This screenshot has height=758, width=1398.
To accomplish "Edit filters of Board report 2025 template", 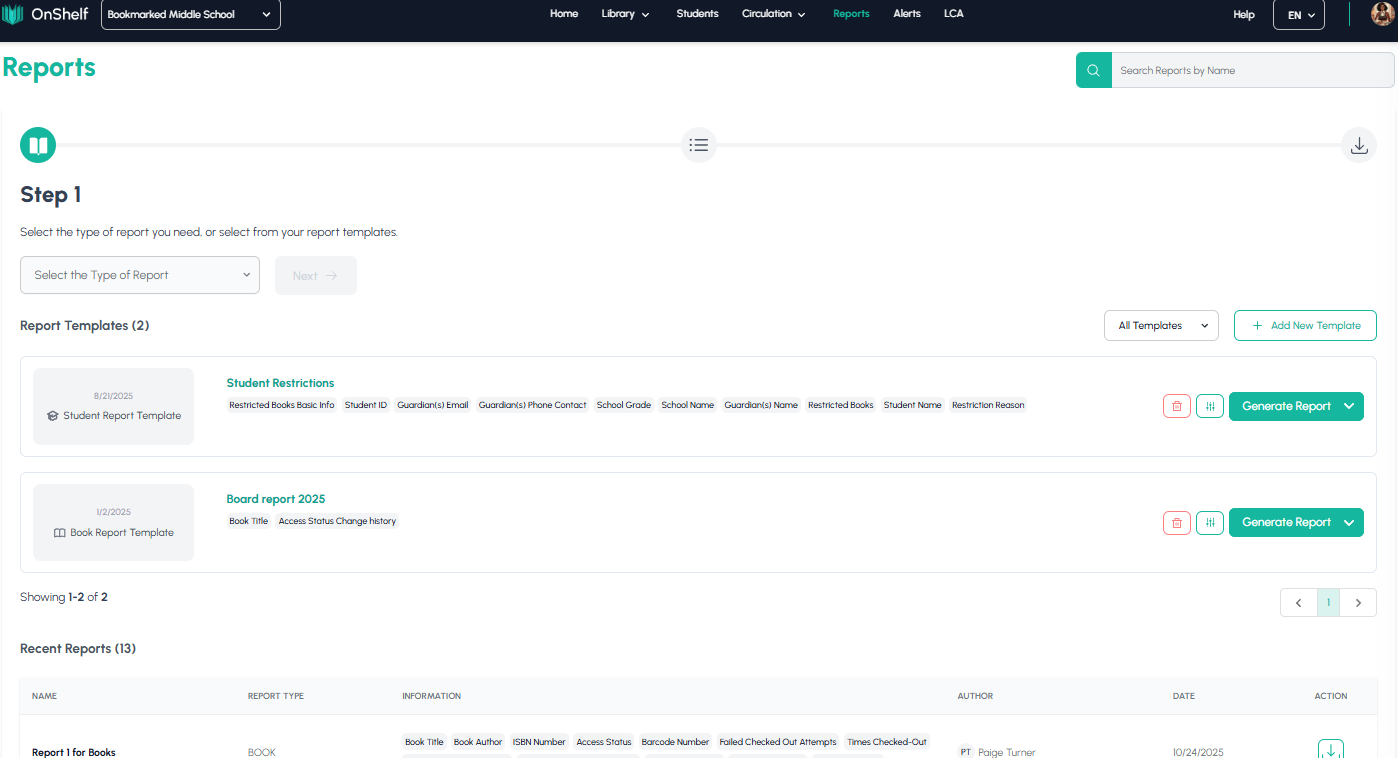I will click(x=1210, y=522).
